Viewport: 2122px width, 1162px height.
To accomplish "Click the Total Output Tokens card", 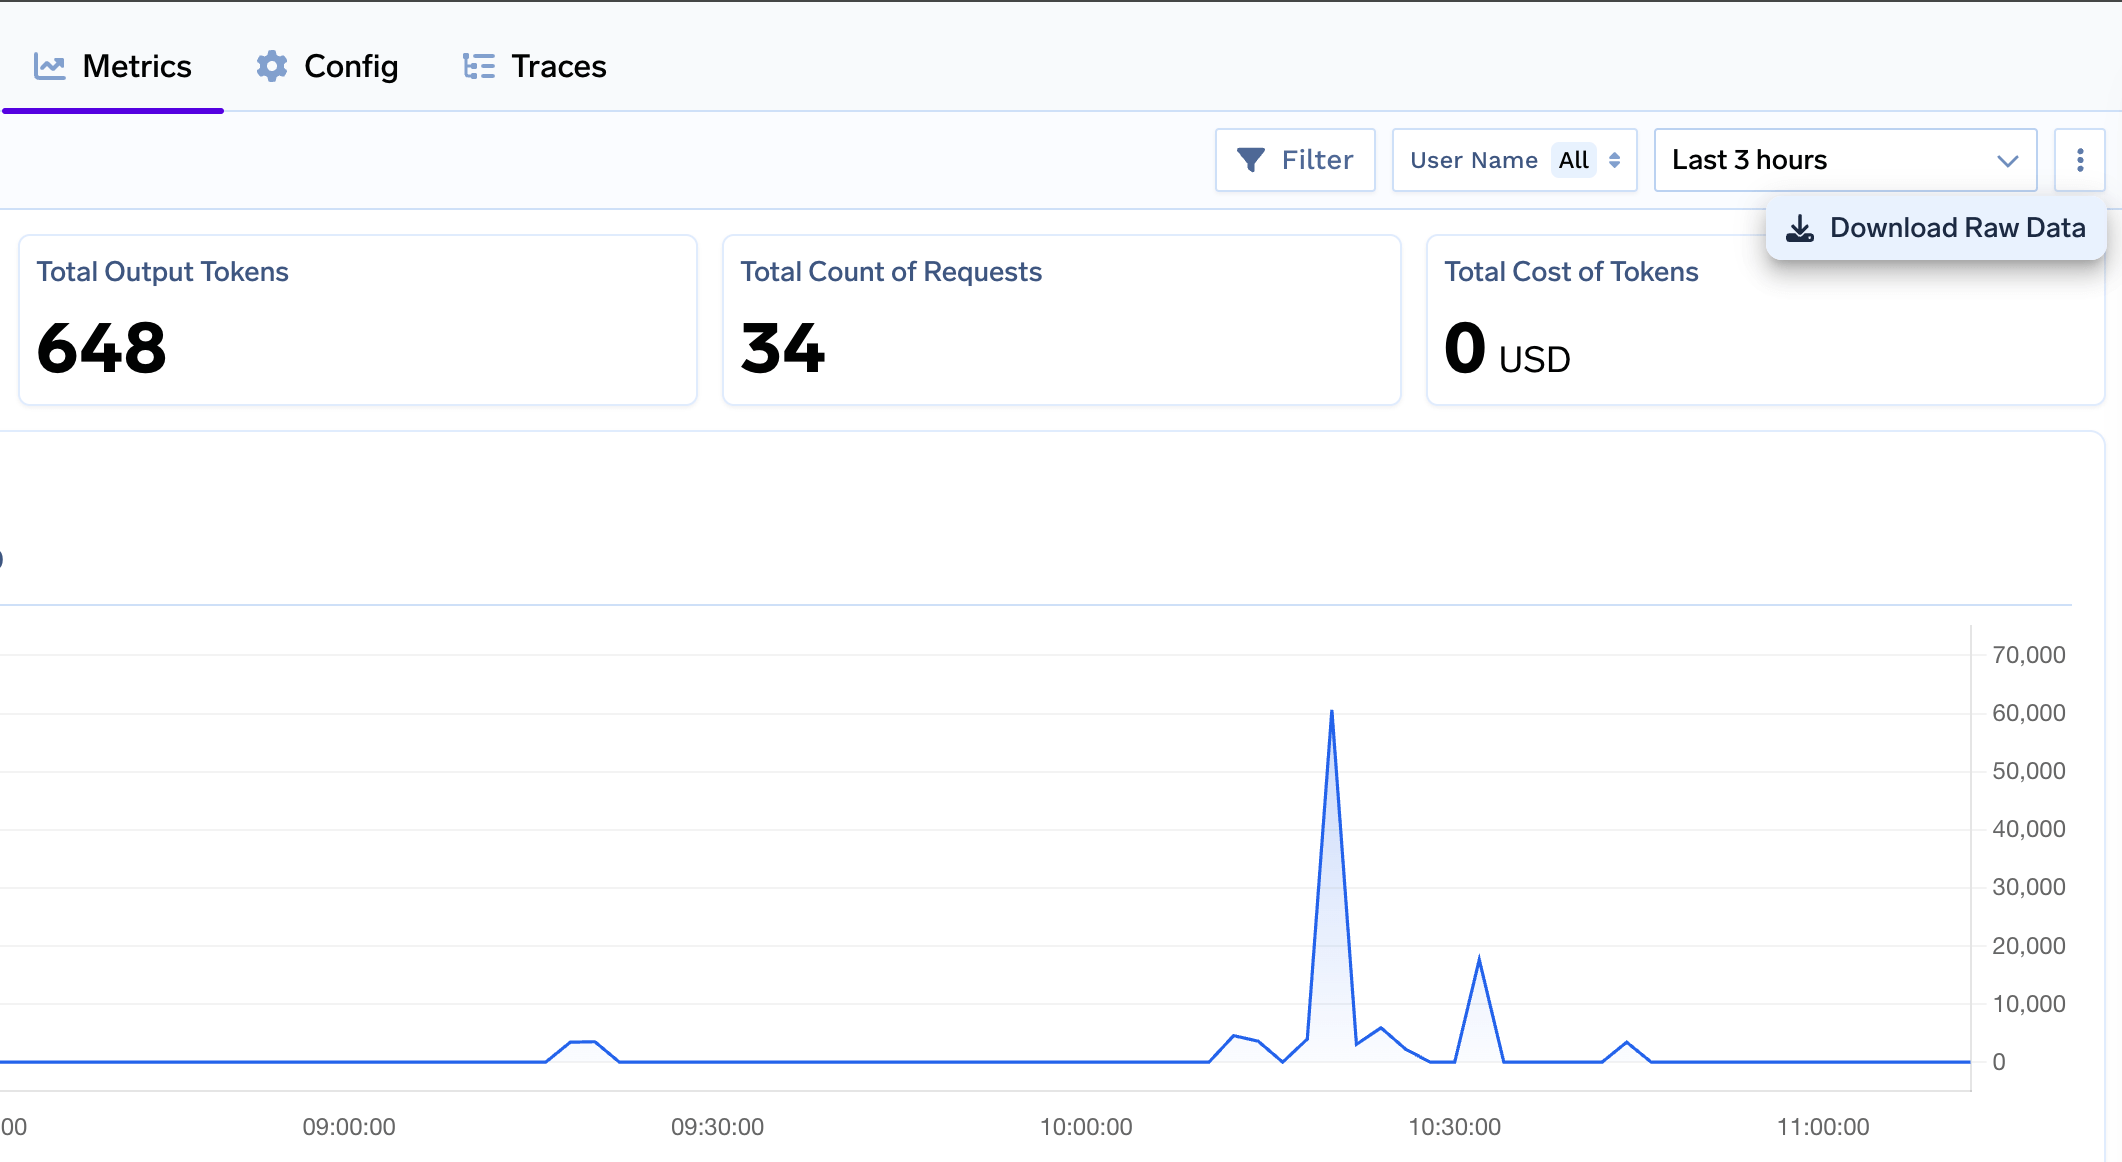I will coord(357,320).
